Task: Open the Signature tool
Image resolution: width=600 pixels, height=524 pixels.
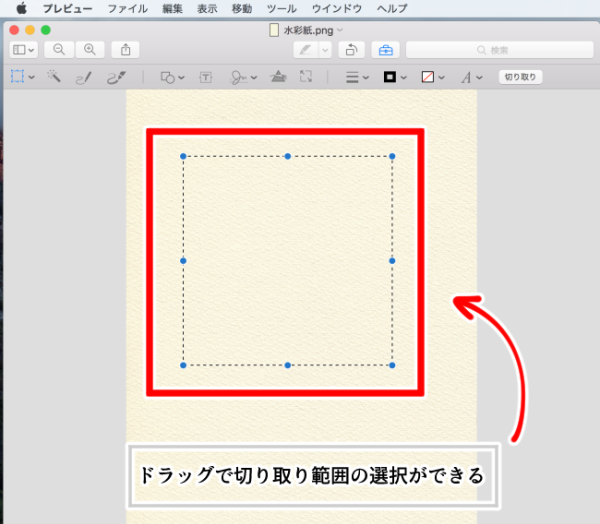Action: (238, 77)
